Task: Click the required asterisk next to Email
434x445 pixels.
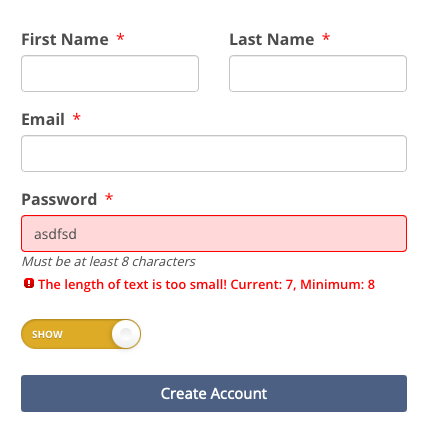Action: 77,117
